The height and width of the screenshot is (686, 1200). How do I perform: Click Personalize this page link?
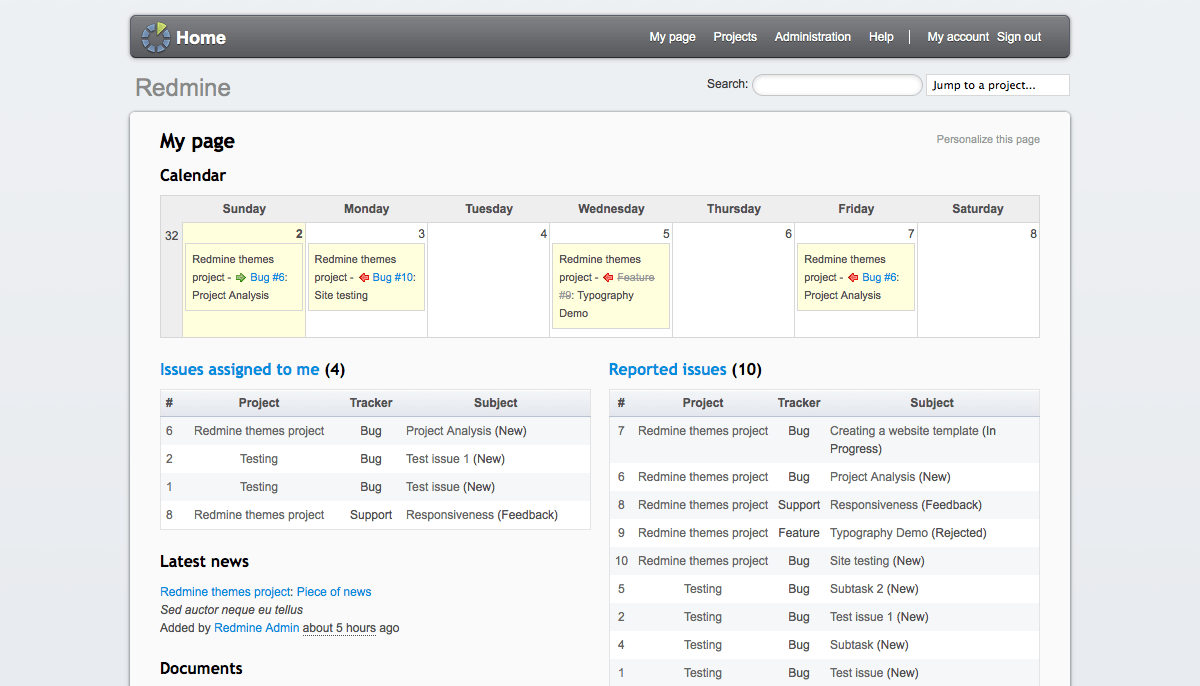coord(988,139)
